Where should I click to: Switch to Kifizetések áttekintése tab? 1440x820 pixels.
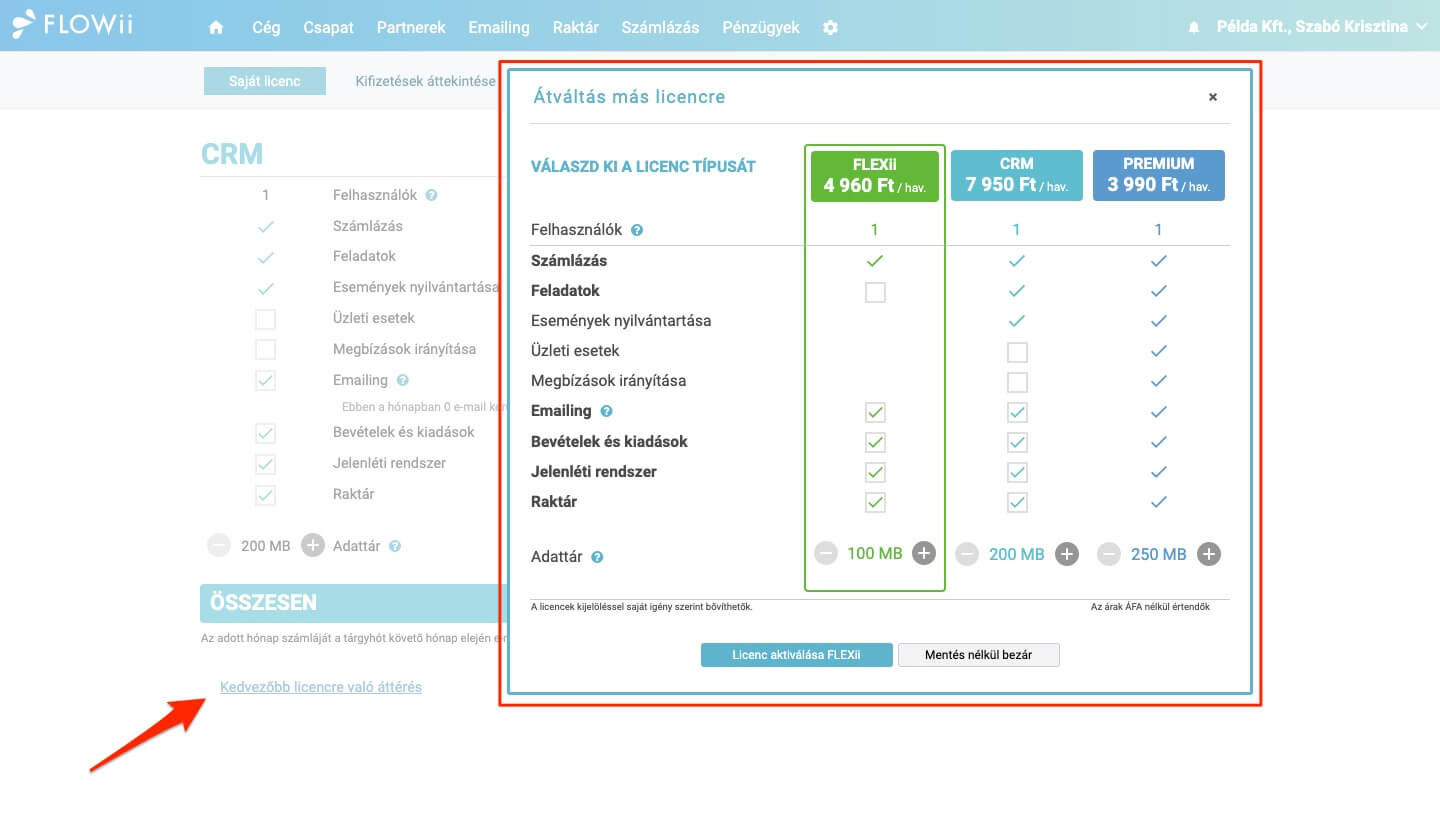425,81
